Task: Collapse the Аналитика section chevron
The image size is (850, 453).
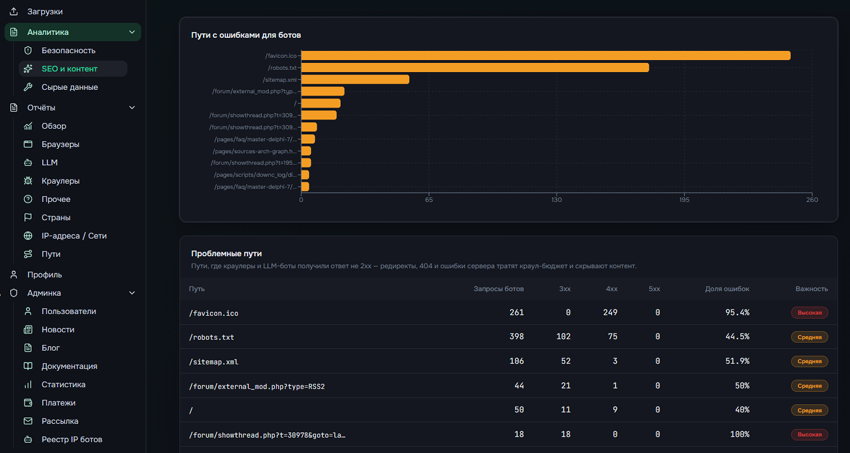Action: pos(132,33)
